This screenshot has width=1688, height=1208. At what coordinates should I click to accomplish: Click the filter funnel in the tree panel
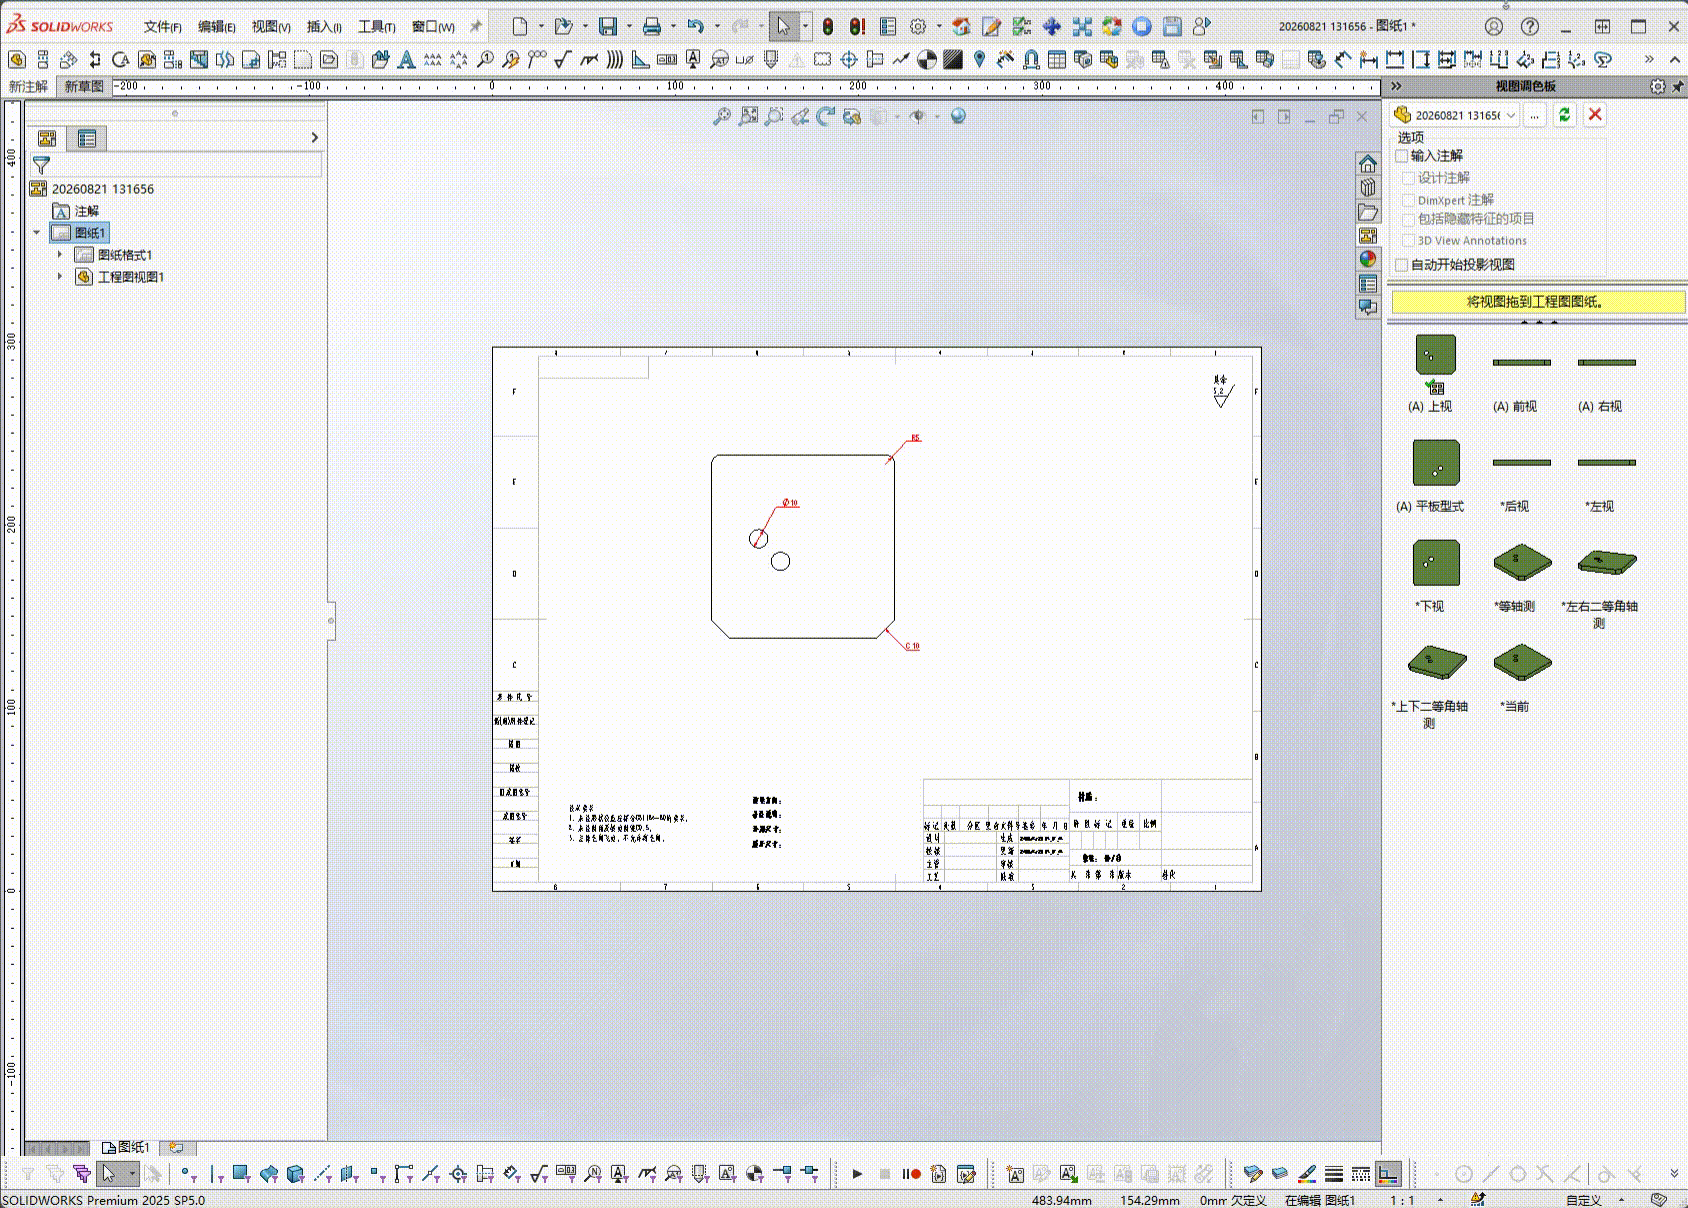click(x=41, y=165)
